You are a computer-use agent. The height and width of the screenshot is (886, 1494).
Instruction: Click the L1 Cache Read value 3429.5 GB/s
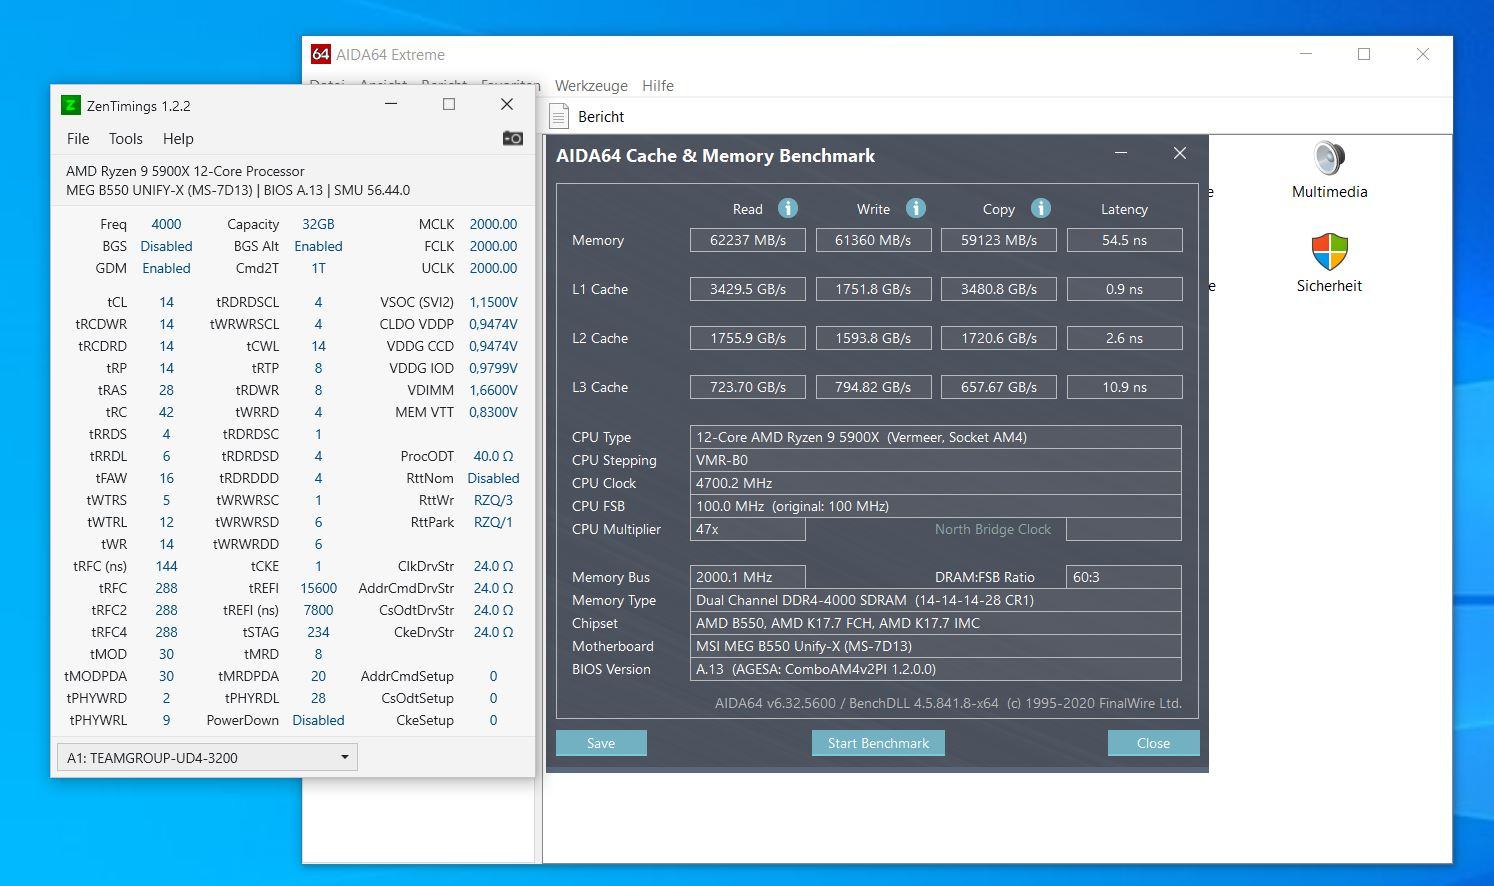[748, 289]
